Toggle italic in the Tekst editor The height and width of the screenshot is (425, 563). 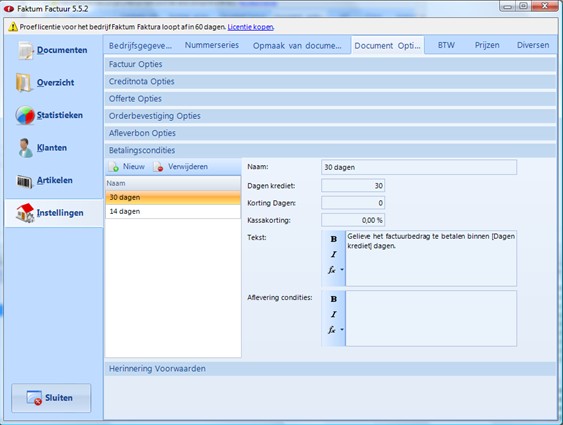click(334, 254)
